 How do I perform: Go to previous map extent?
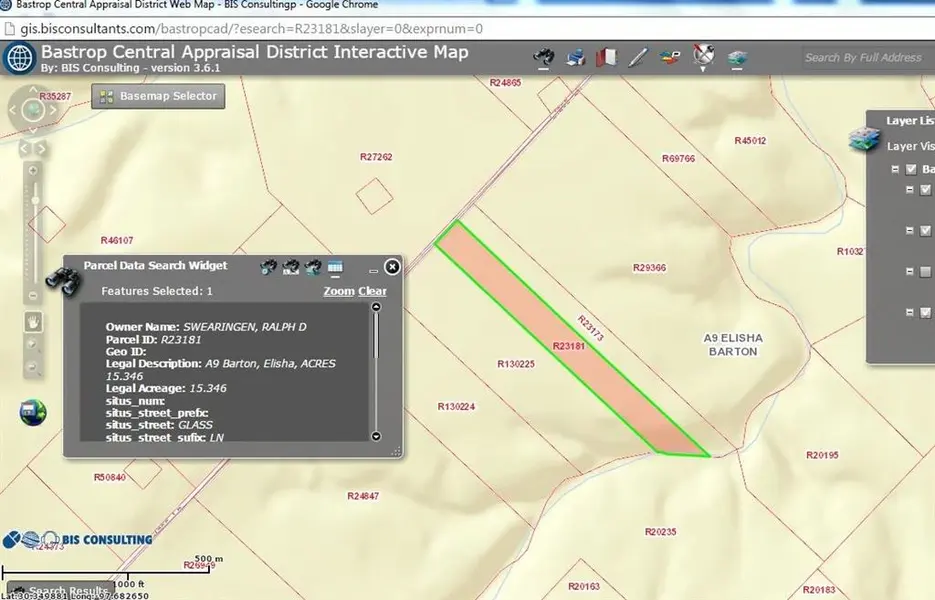(x=25, y=149)
